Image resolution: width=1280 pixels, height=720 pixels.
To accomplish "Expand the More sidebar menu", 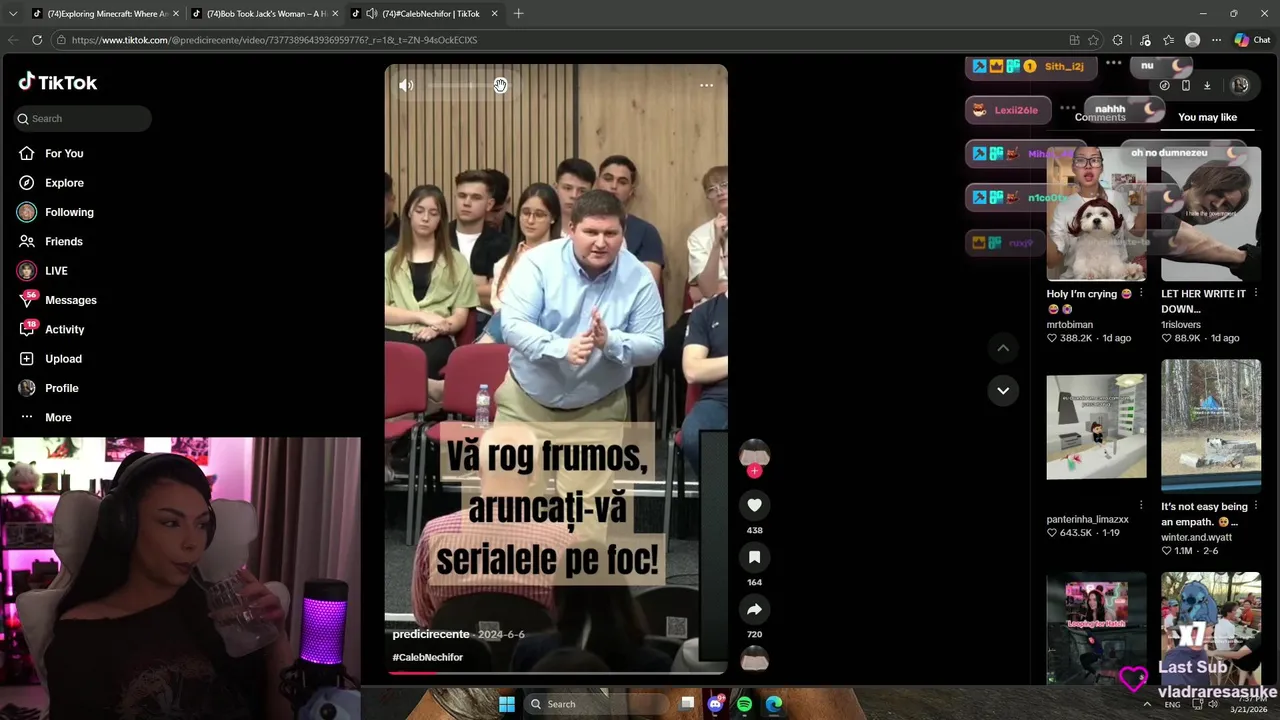I will 46,417.
